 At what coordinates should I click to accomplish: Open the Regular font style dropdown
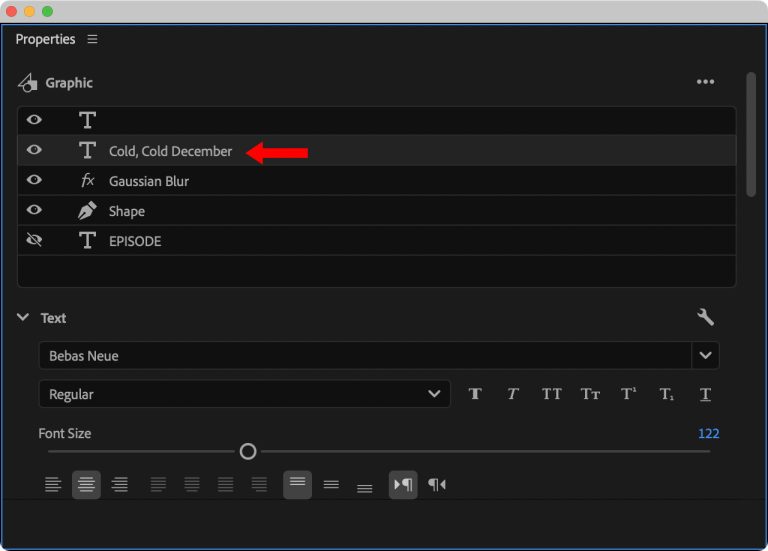click(434, 394)
